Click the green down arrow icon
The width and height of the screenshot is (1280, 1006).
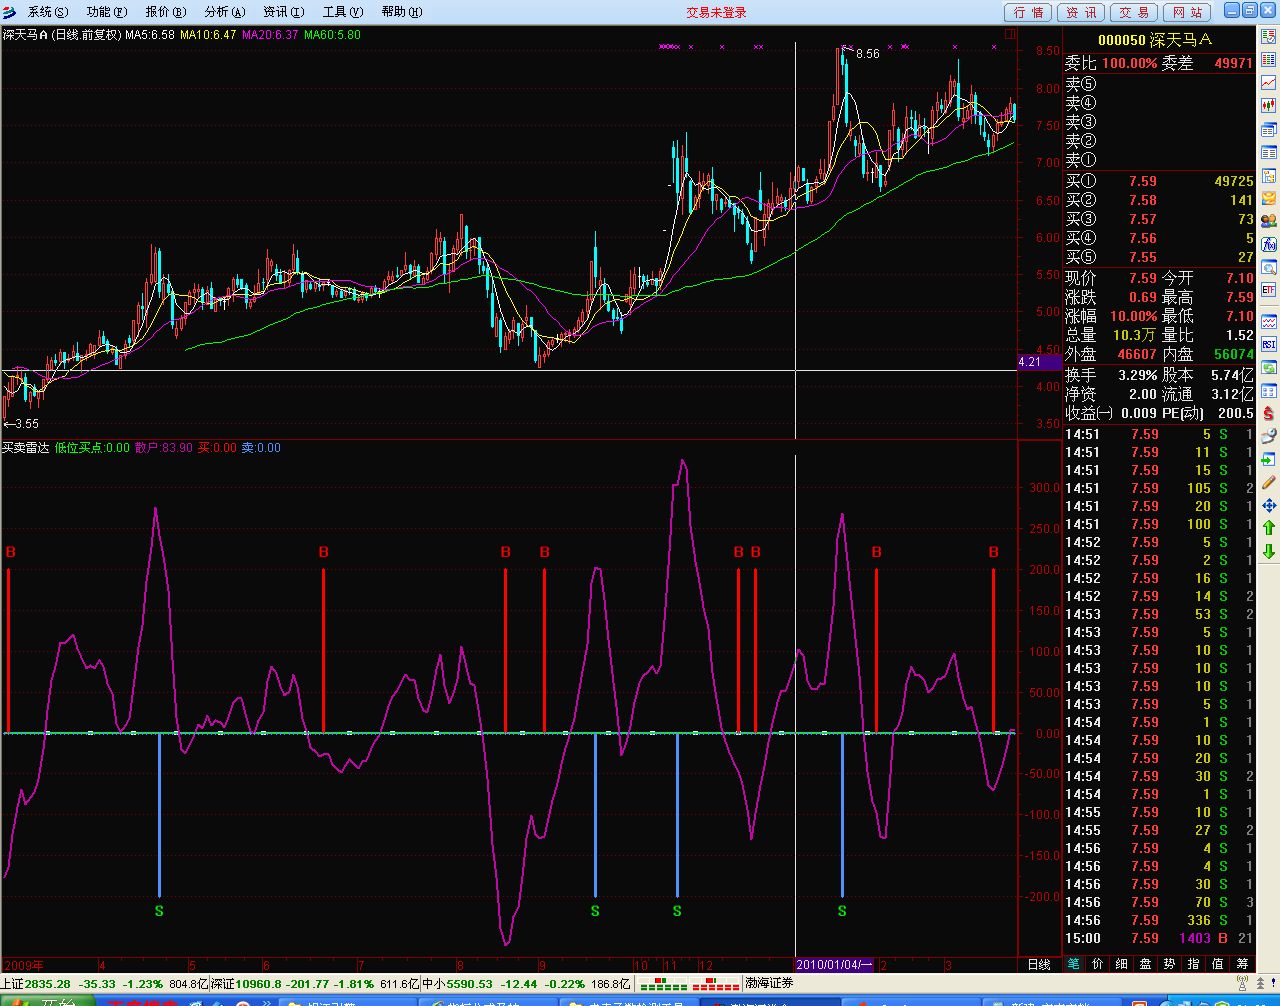1269,551
